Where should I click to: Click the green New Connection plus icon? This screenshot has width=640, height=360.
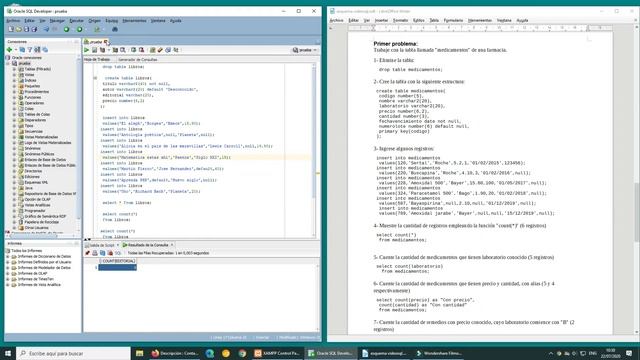tap(9, 50)
